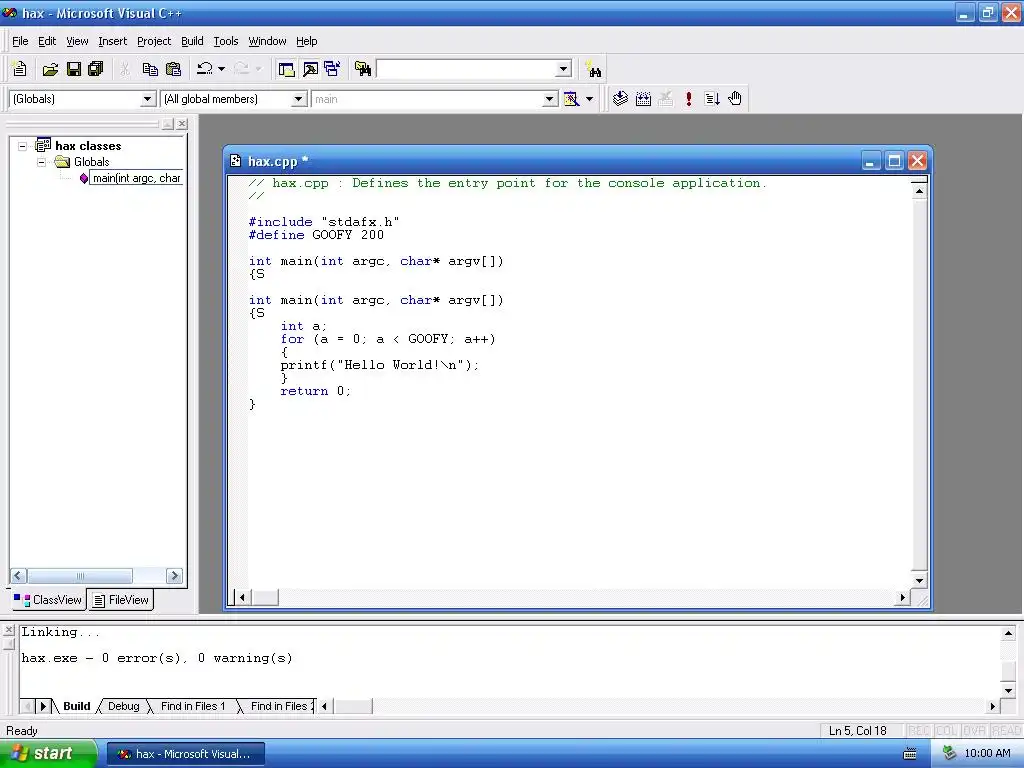This screenshot has height=768, width=1024.
Task: Collapse the Globals folder node
Action: click(x=41, y=162)
